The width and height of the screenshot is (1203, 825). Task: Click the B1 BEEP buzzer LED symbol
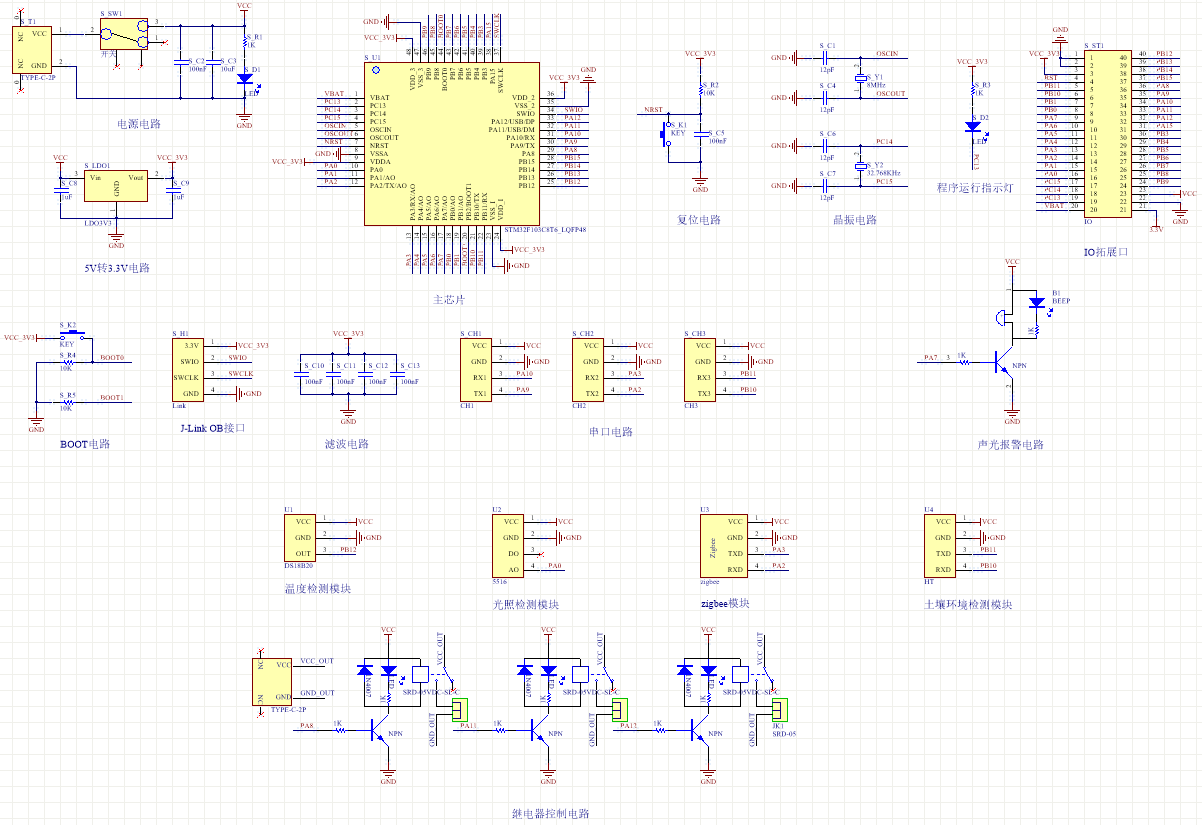tap(1036, 302)
